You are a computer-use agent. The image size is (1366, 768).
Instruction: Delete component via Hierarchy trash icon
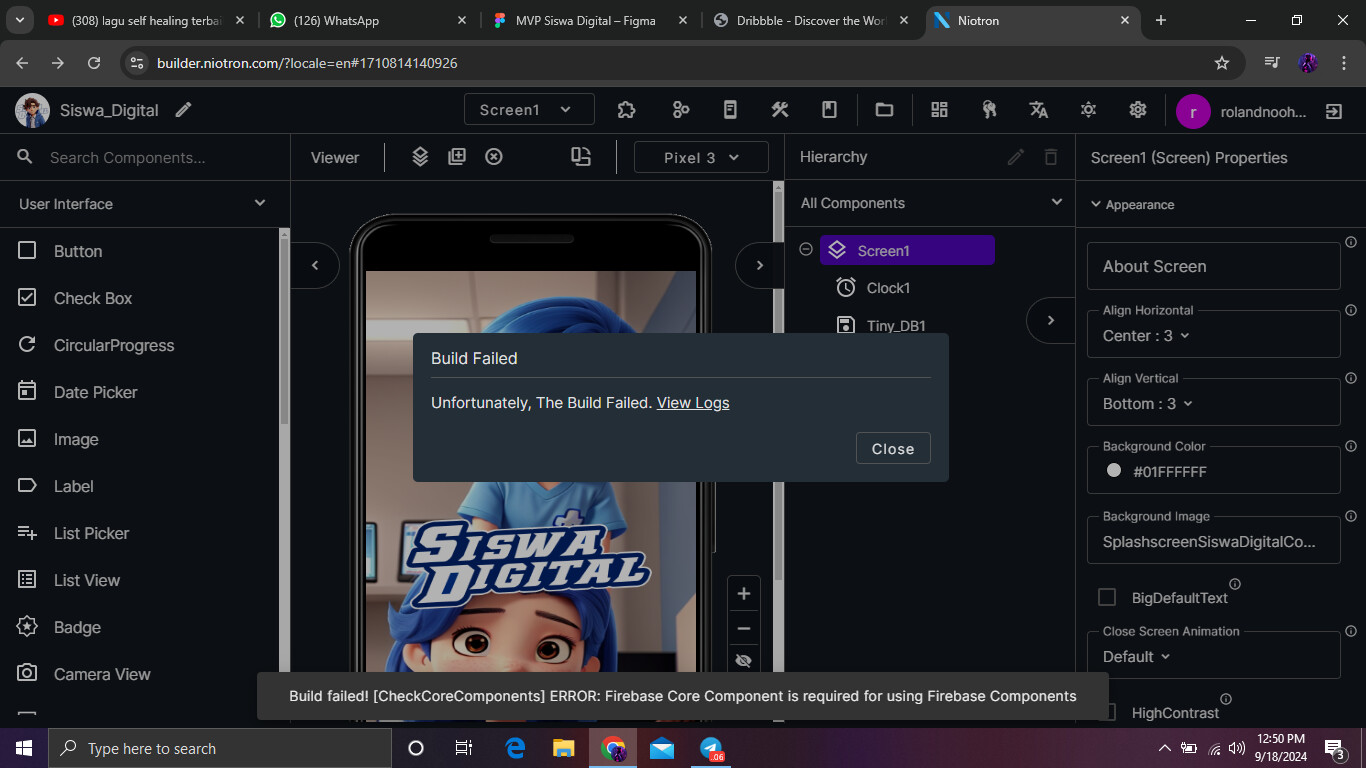1051,157
